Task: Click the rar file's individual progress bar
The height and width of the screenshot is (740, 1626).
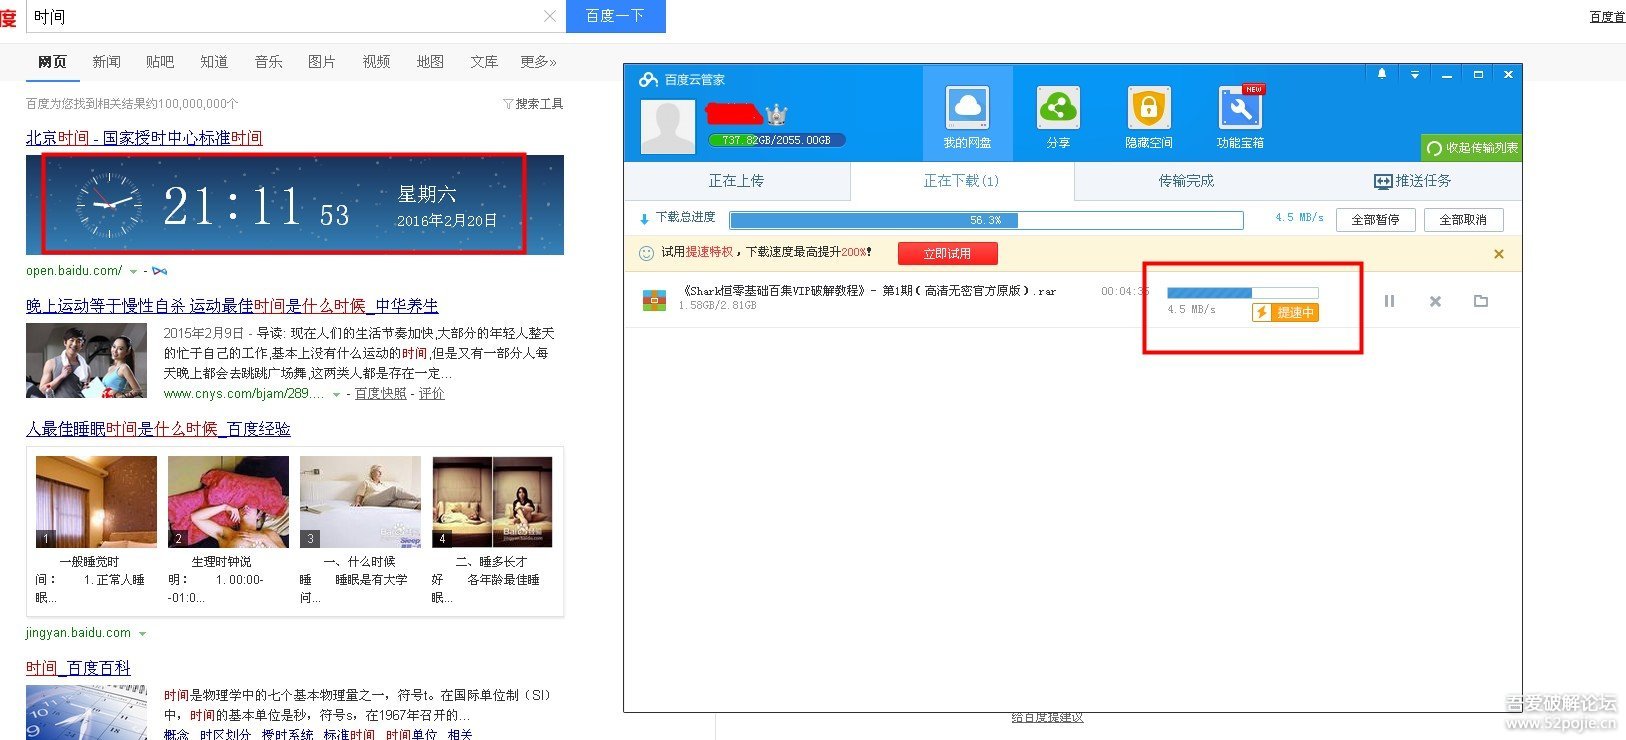Action: (x=1243, y=293)
